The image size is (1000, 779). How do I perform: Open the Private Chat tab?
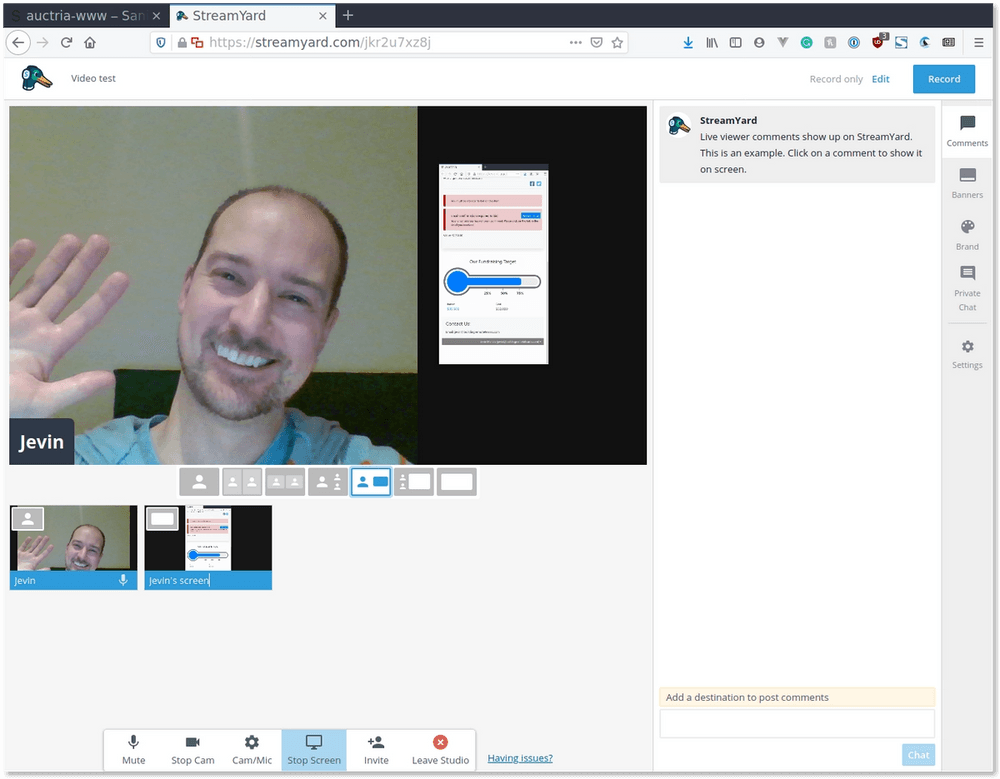pos(967,288)
